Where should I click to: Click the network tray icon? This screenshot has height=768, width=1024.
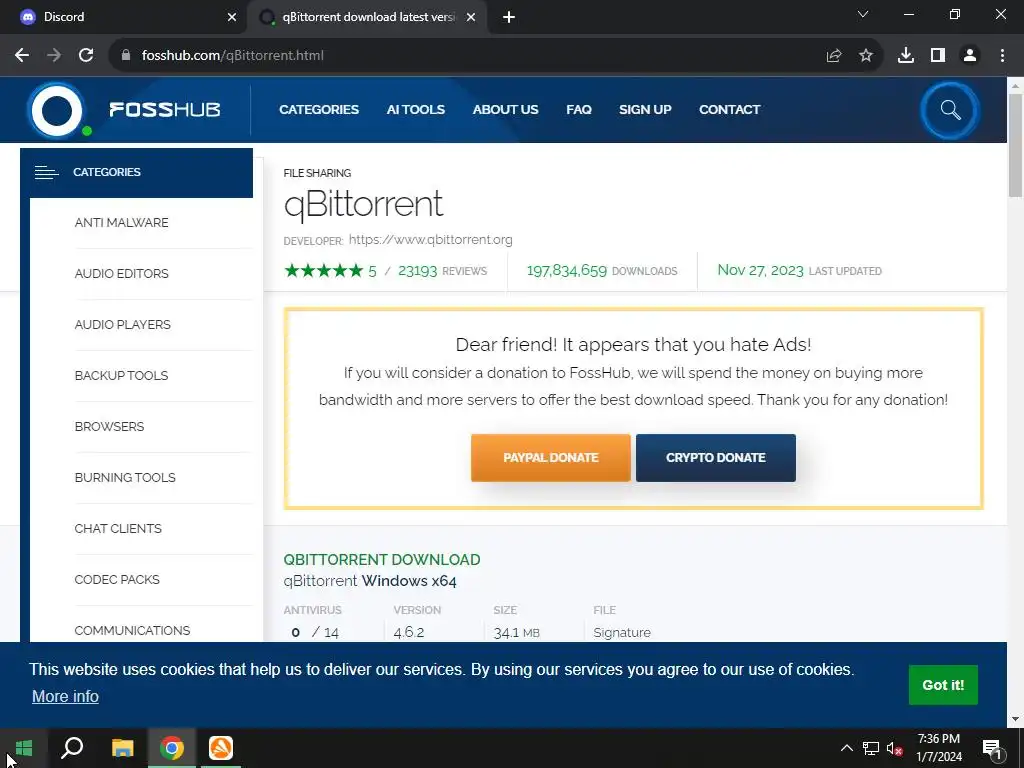point(871,748)
